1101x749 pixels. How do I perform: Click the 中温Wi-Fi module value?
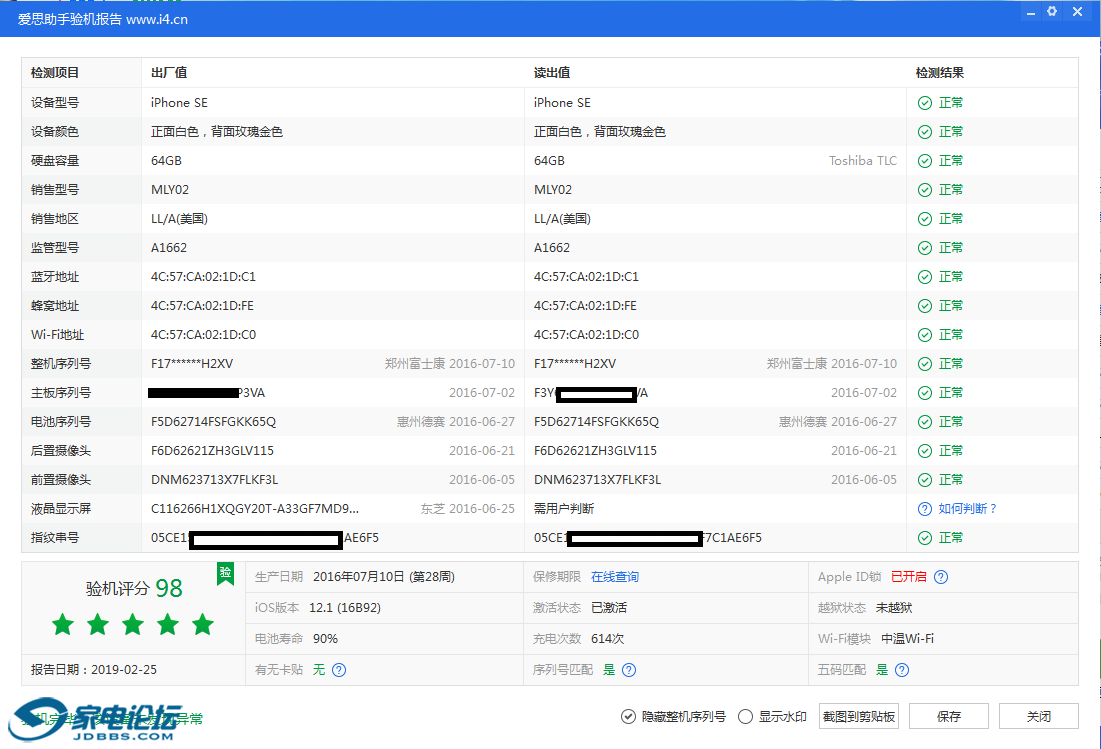coord(907,639)
